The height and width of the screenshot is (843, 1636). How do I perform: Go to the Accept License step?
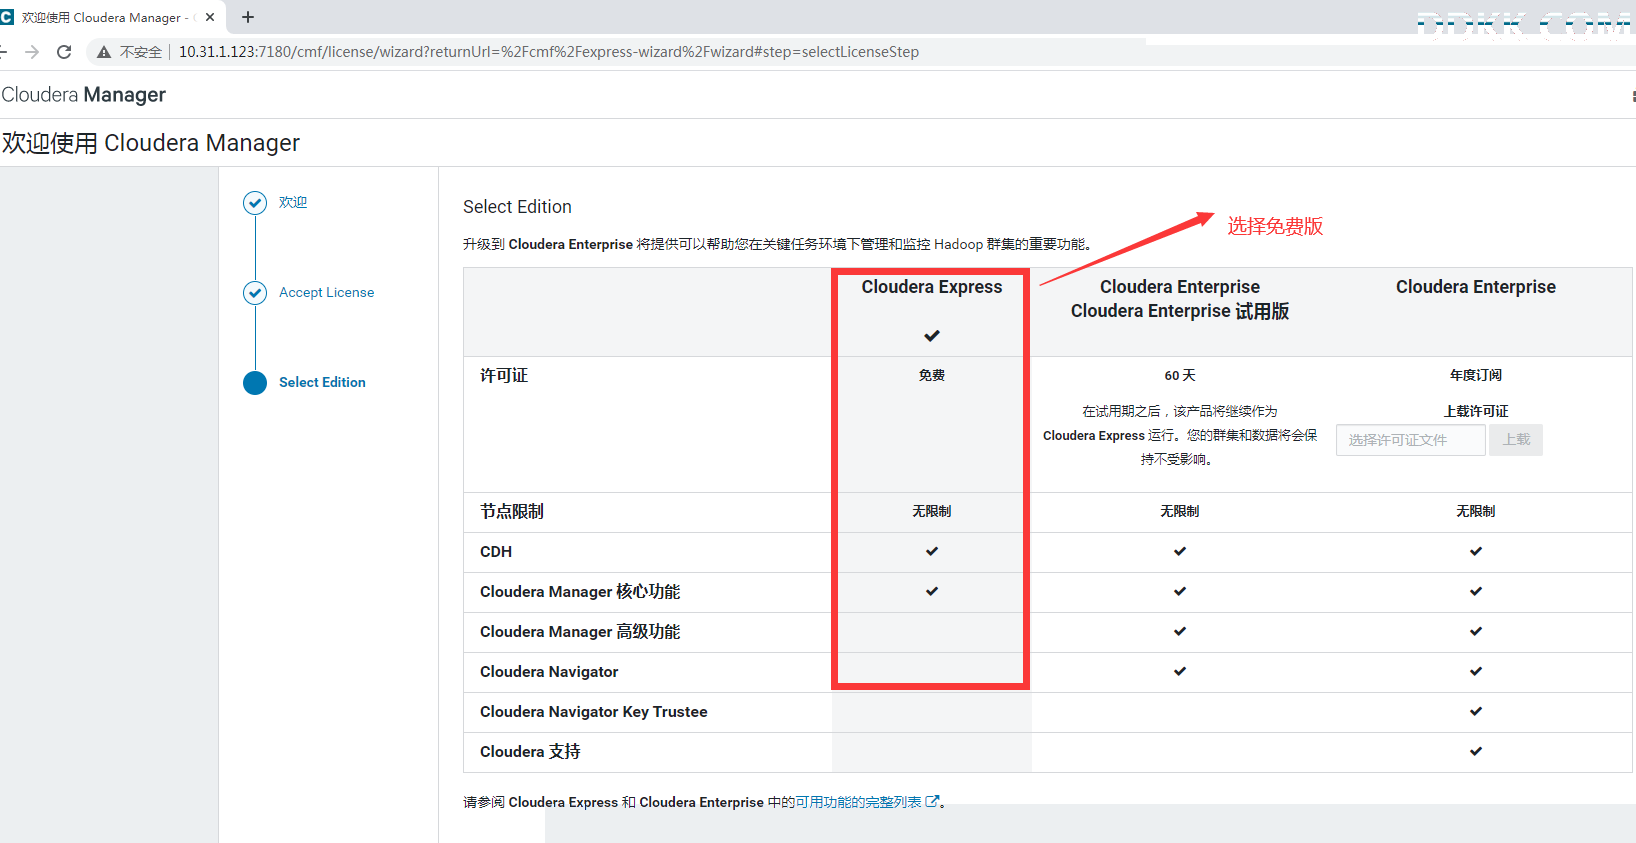click(326, 292)
